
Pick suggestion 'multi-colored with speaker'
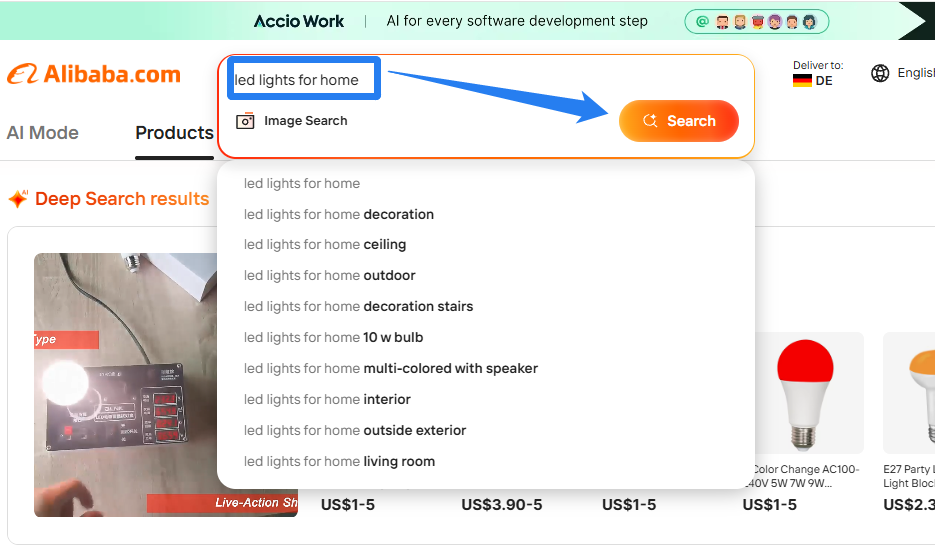(391, 369)
